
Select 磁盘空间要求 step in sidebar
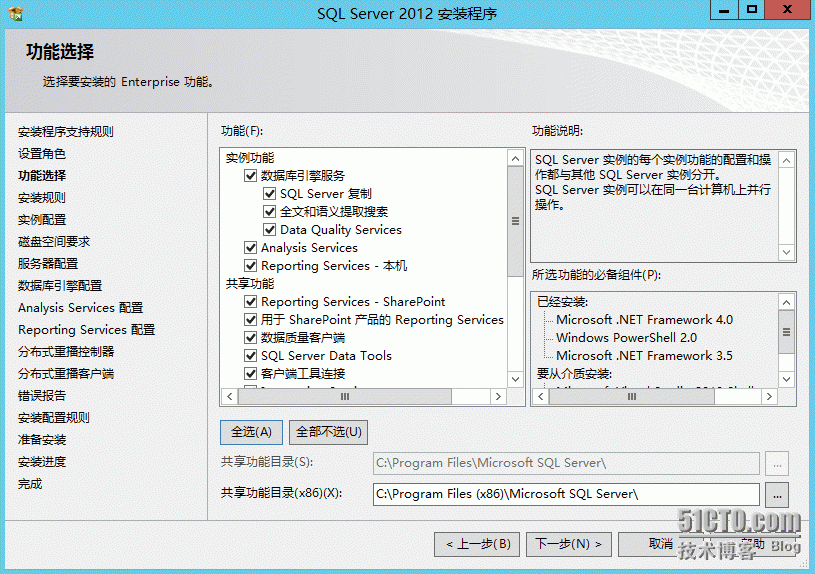click(54, 242)
